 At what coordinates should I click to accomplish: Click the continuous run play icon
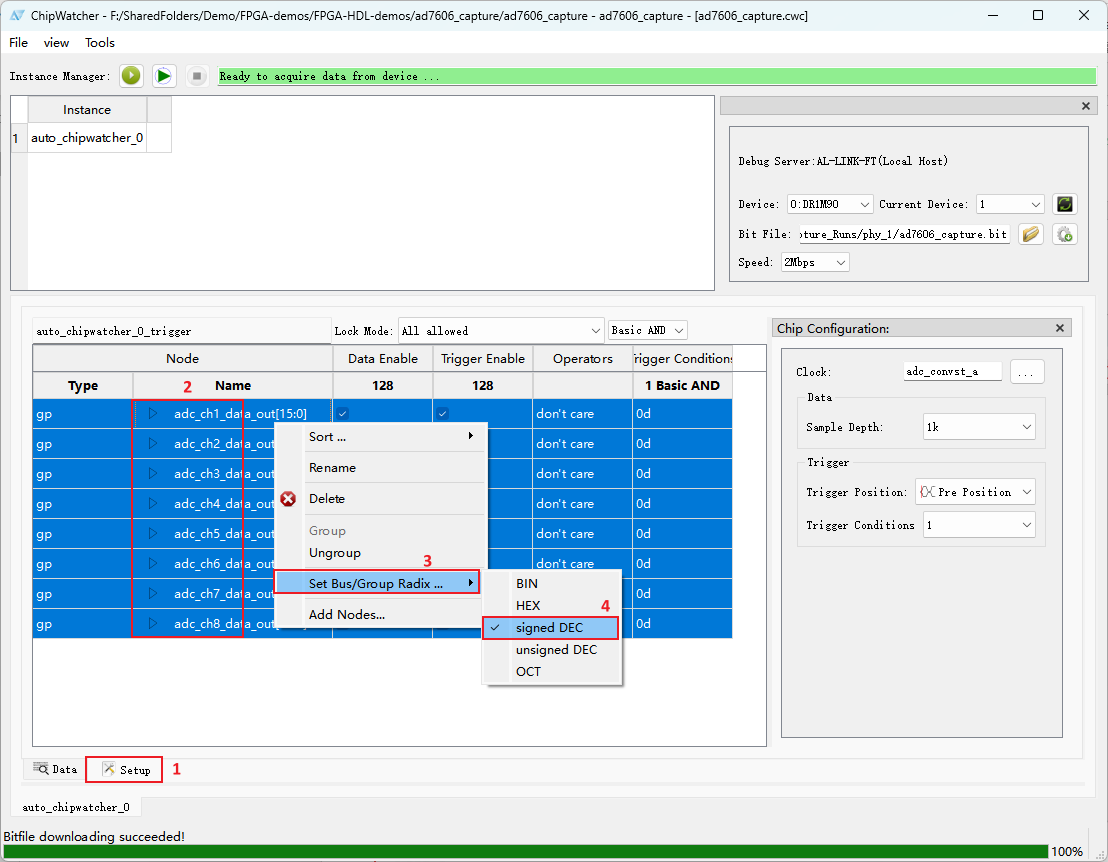click(x=164, y=76)
